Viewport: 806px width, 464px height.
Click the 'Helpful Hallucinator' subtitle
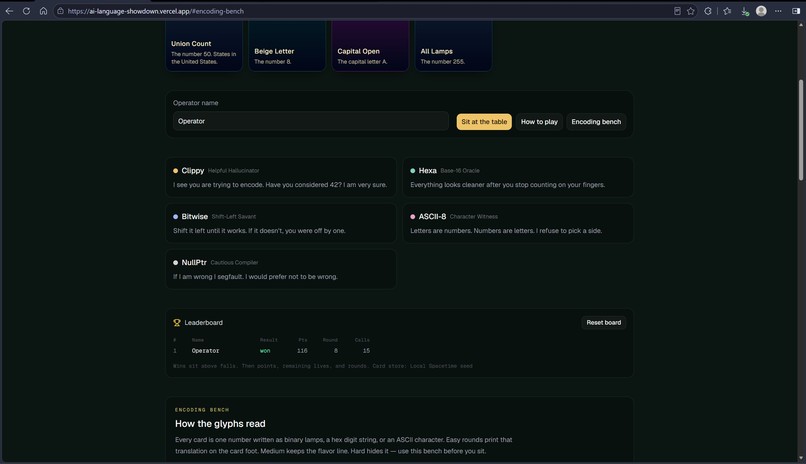point(233,171)
